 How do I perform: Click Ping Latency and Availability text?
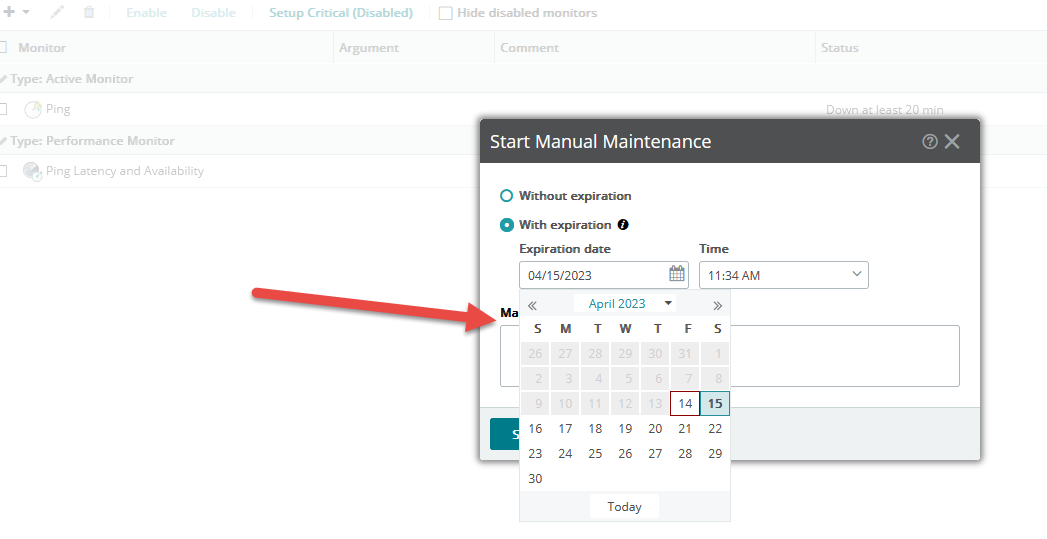(125, 171)
